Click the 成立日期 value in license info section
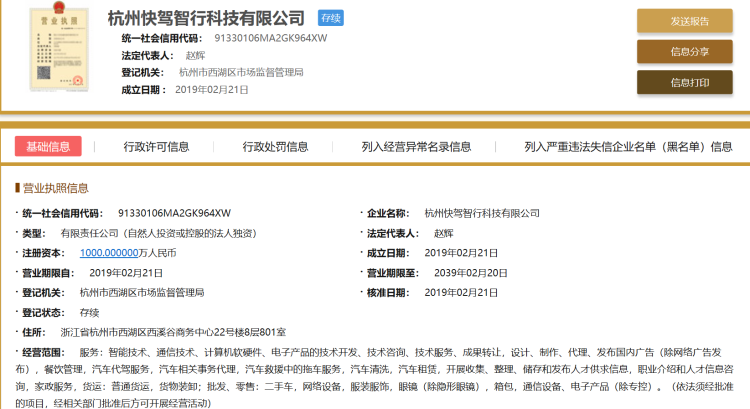750x409 pixels. [x=461, y=253]
